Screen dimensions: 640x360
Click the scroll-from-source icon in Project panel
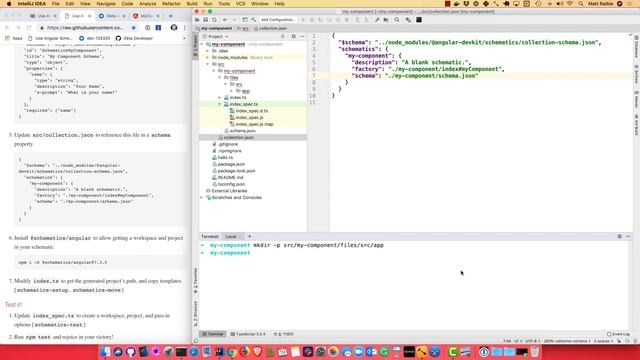pyautogui.click(x=282, y=36)
